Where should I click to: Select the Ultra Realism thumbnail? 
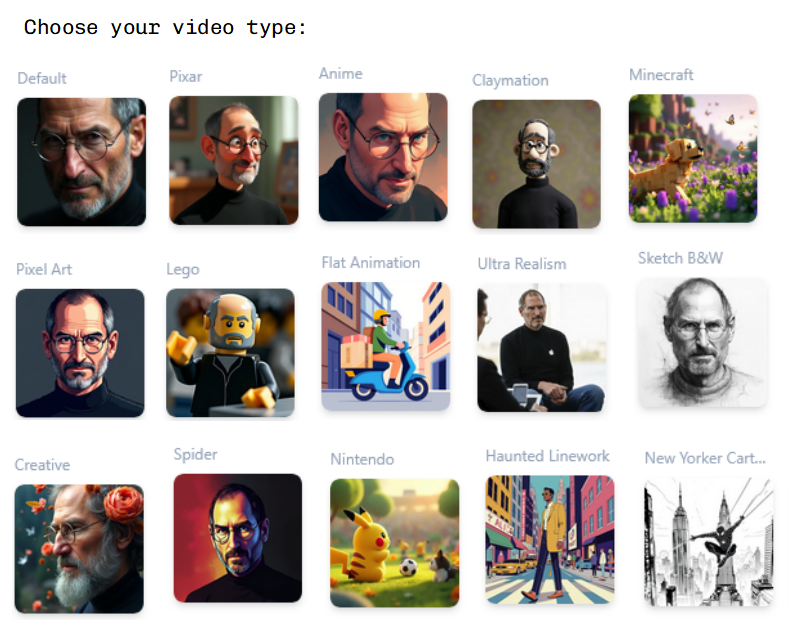point(542,348)
